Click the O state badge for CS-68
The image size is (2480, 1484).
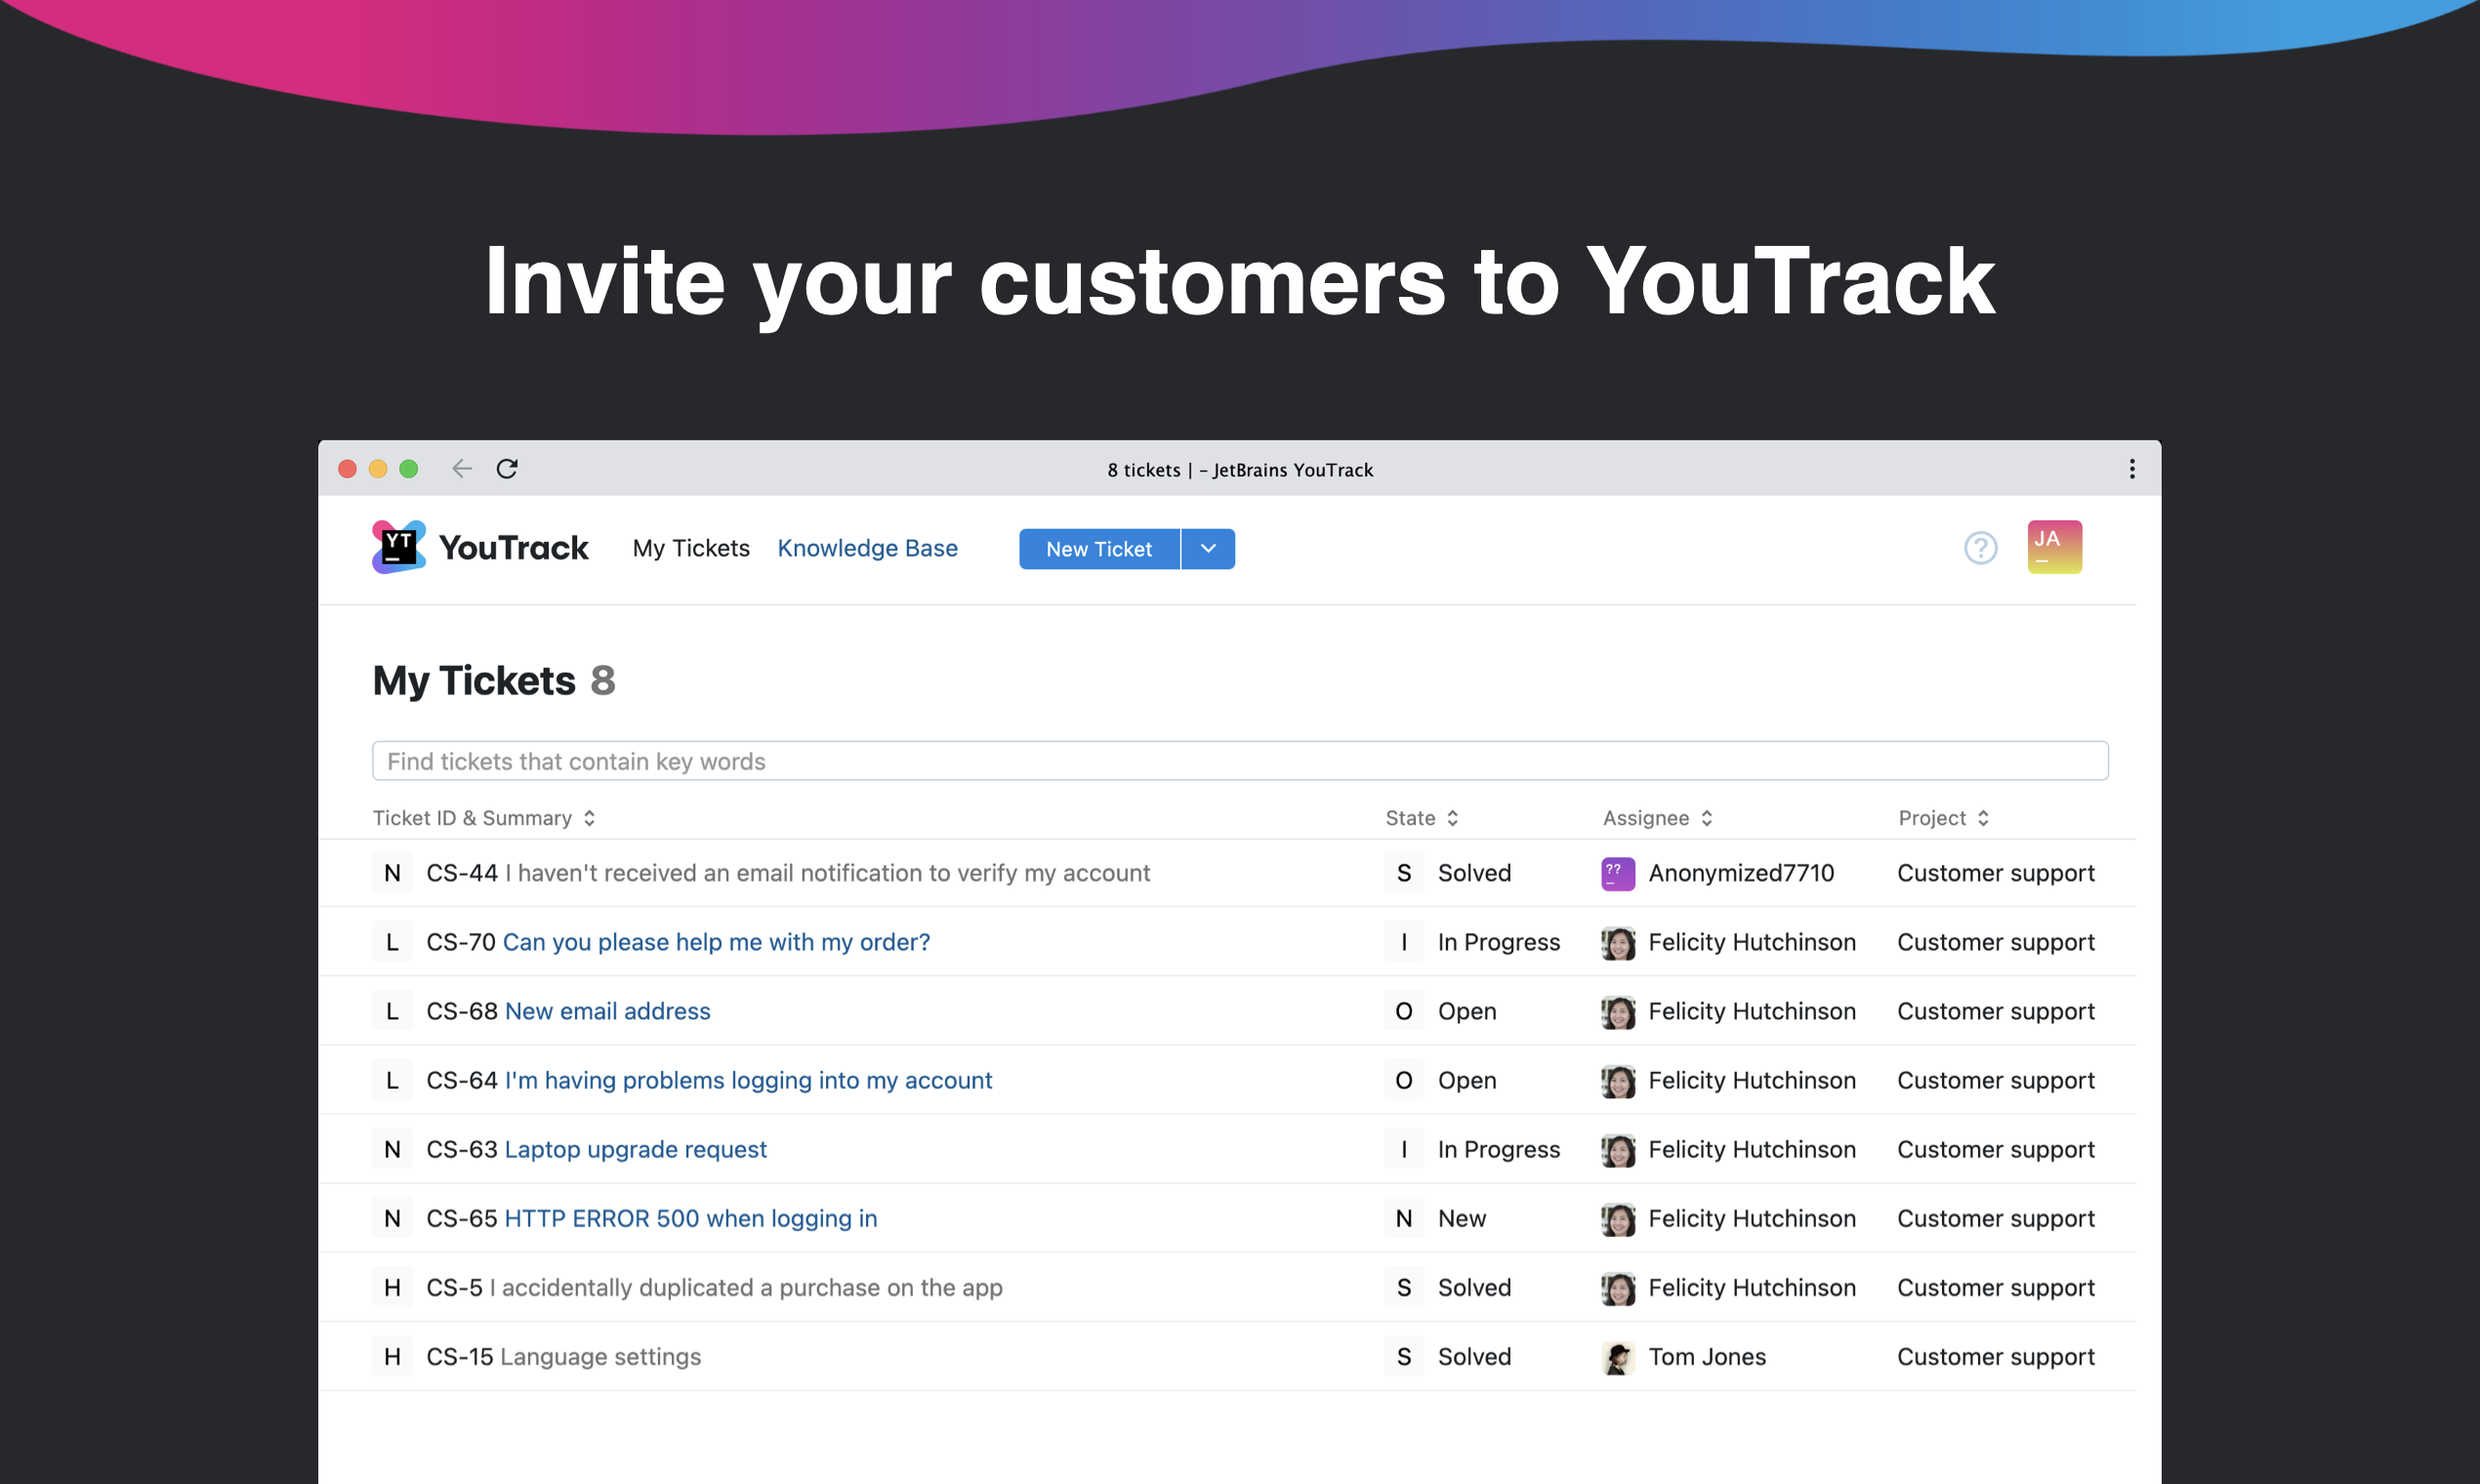[x=1404, y=1011]
